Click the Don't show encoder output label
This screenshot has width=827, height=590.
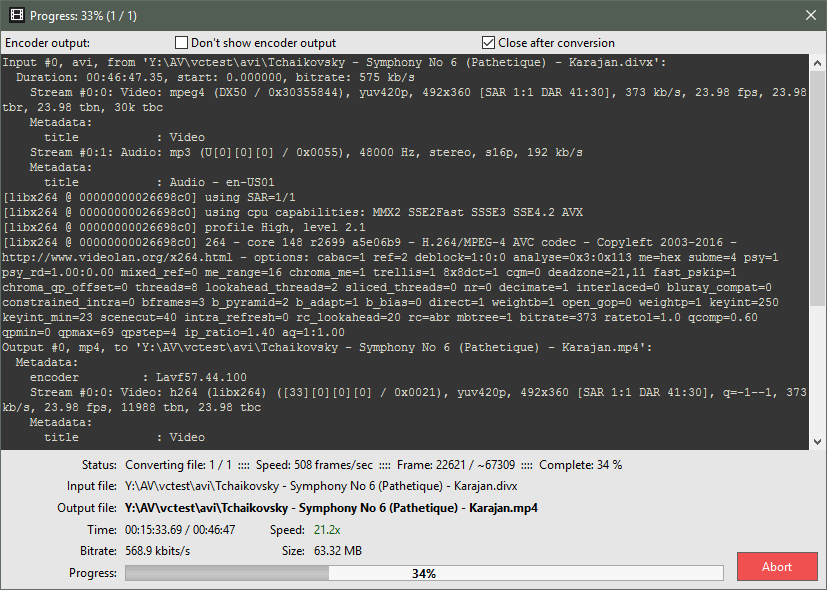click(263, 43)
